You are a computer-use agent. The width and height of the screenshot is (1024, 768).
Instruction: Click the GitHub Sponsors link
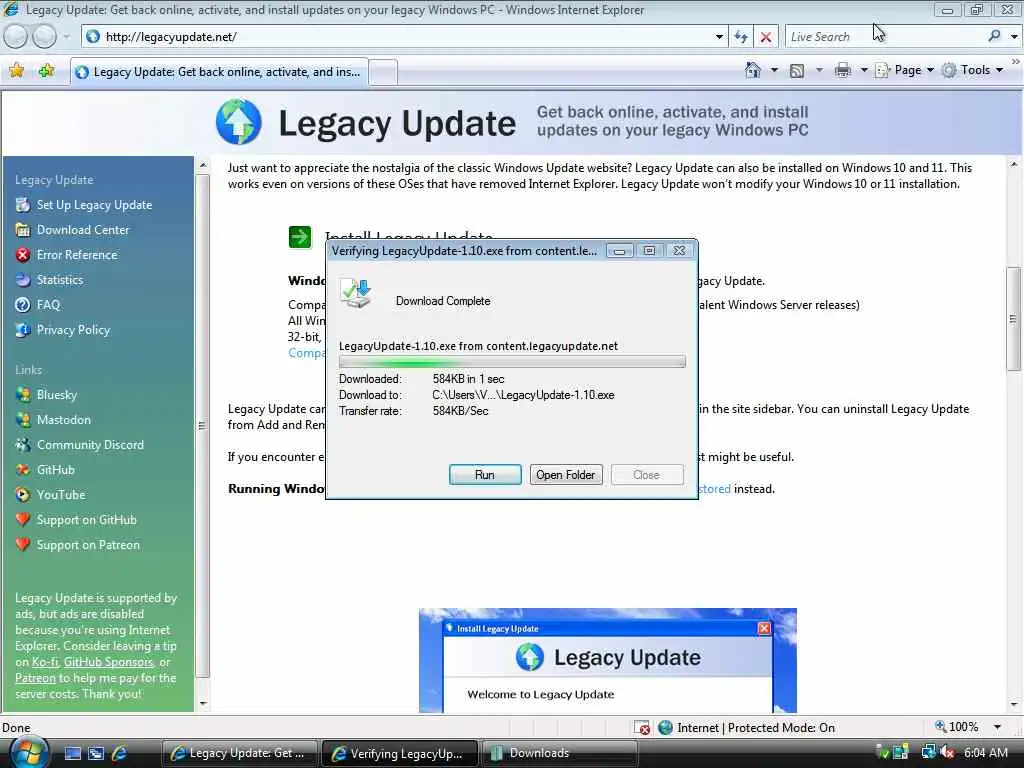[109, 662]
